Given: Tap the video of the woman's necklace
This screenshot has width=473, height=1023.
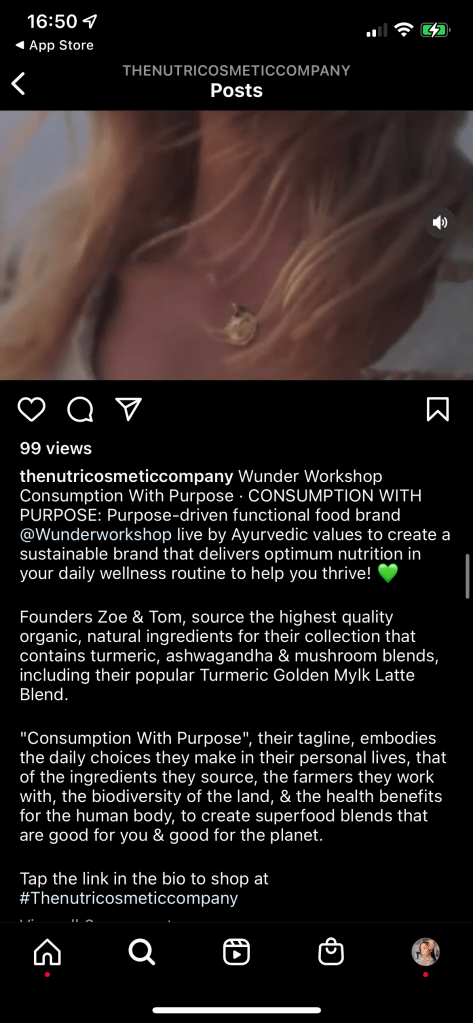Looking at the screenshot, I should (x=236, y=245).
